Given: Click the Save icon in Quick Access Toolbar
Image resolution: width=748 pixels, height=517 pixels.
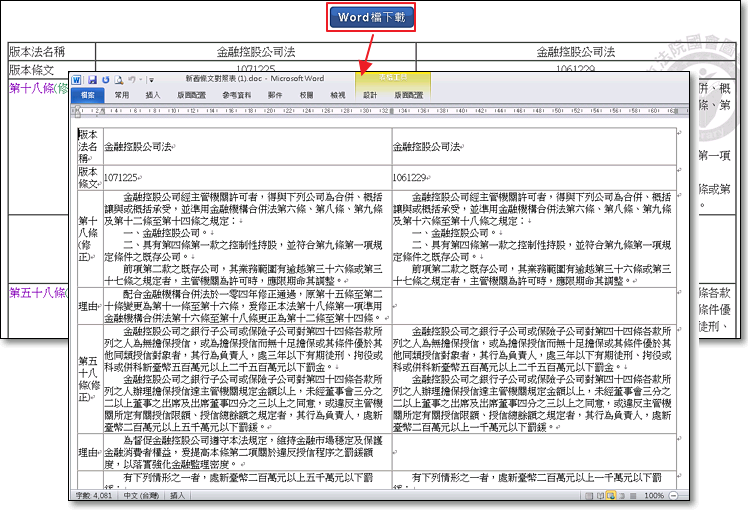Looking at the screenshot, I should pos(92,78).
